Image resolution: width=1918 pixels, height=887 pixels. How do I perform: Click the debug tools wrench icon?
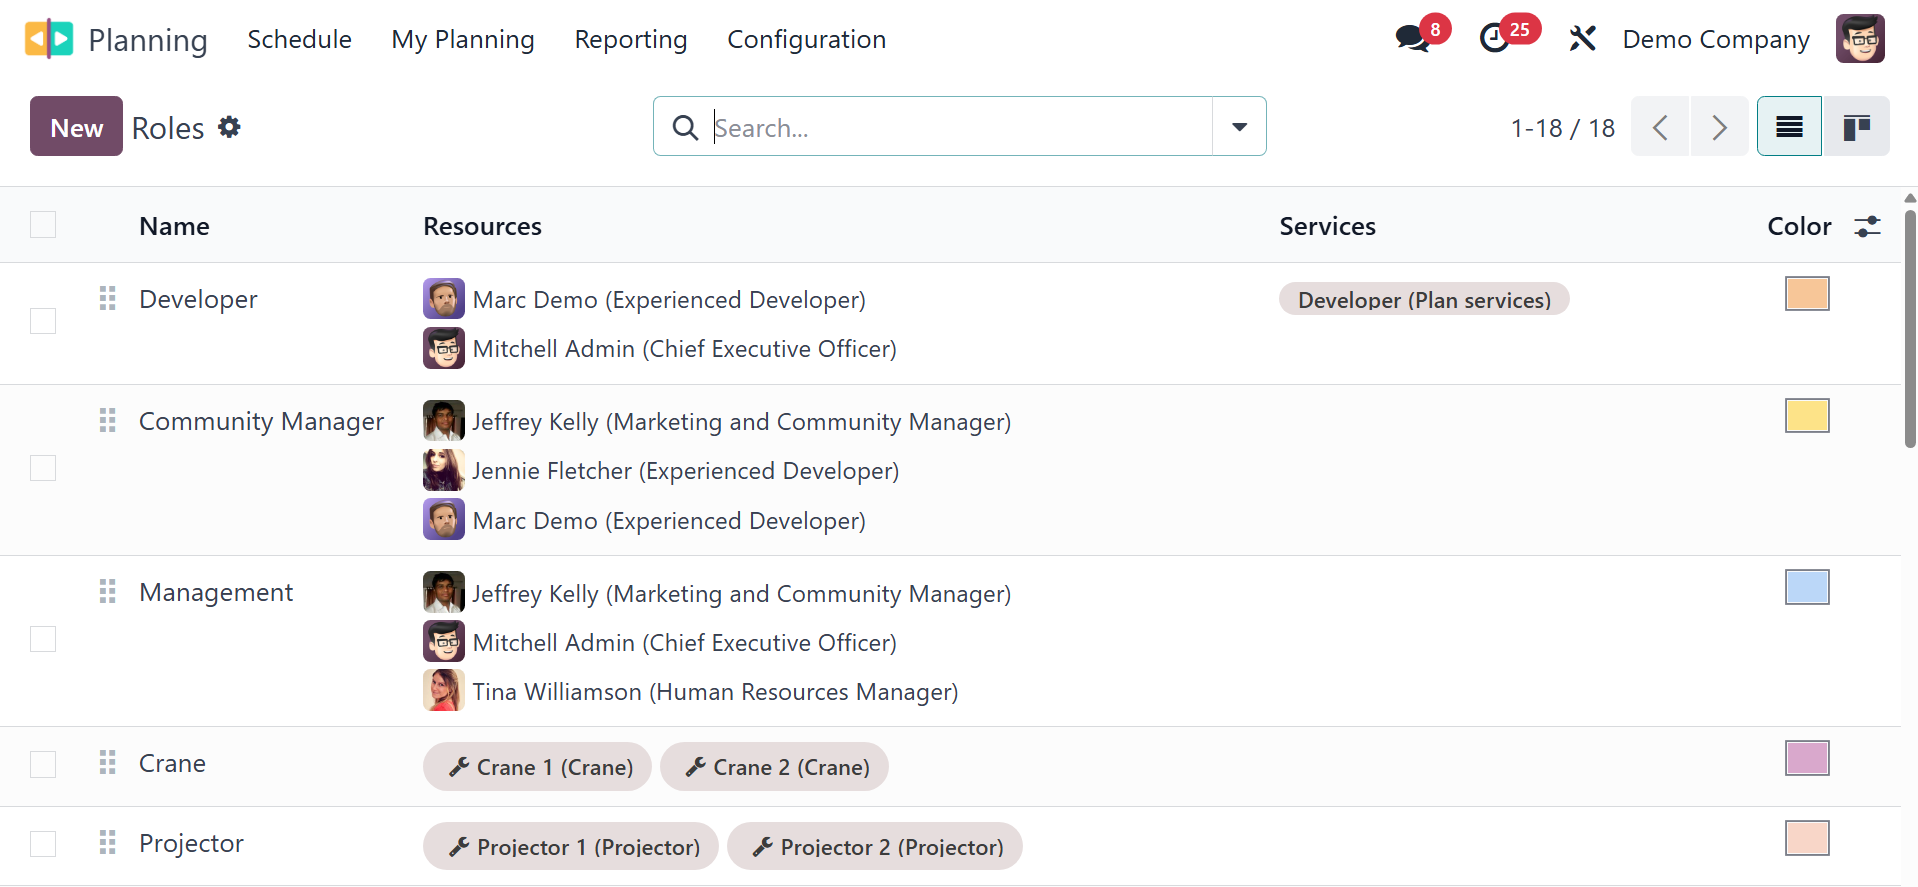[1582, 39]
